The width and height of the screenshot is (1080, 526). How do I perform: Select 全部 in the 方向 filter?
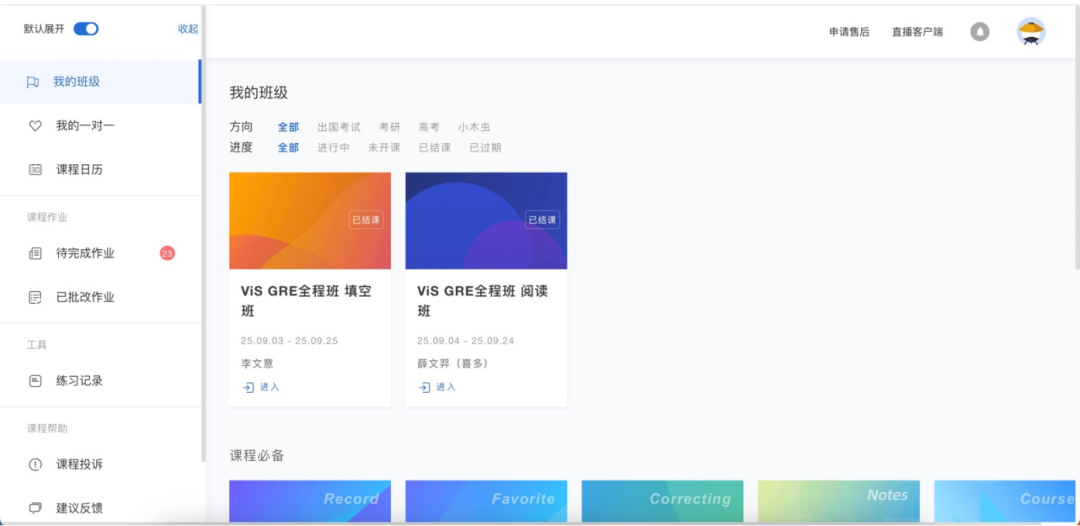coord(289,127)
